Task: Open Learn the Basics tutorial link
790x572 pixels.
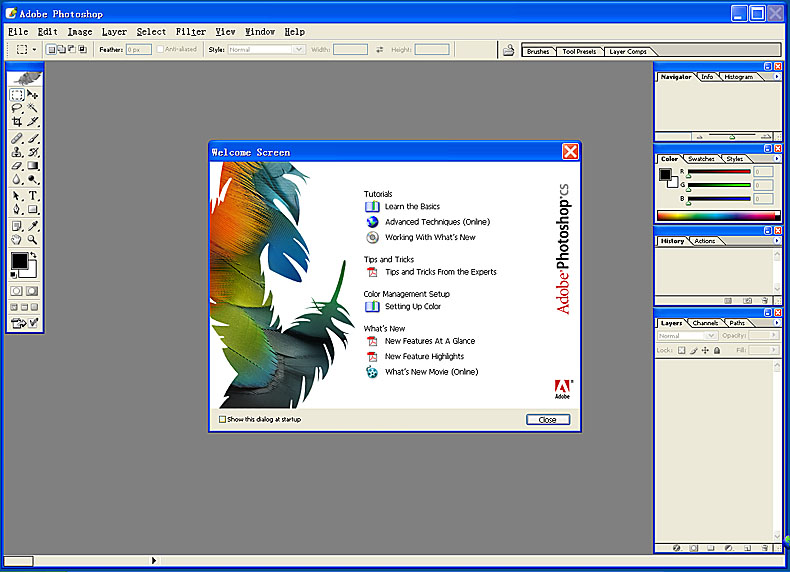Action: tap(412, 206)
